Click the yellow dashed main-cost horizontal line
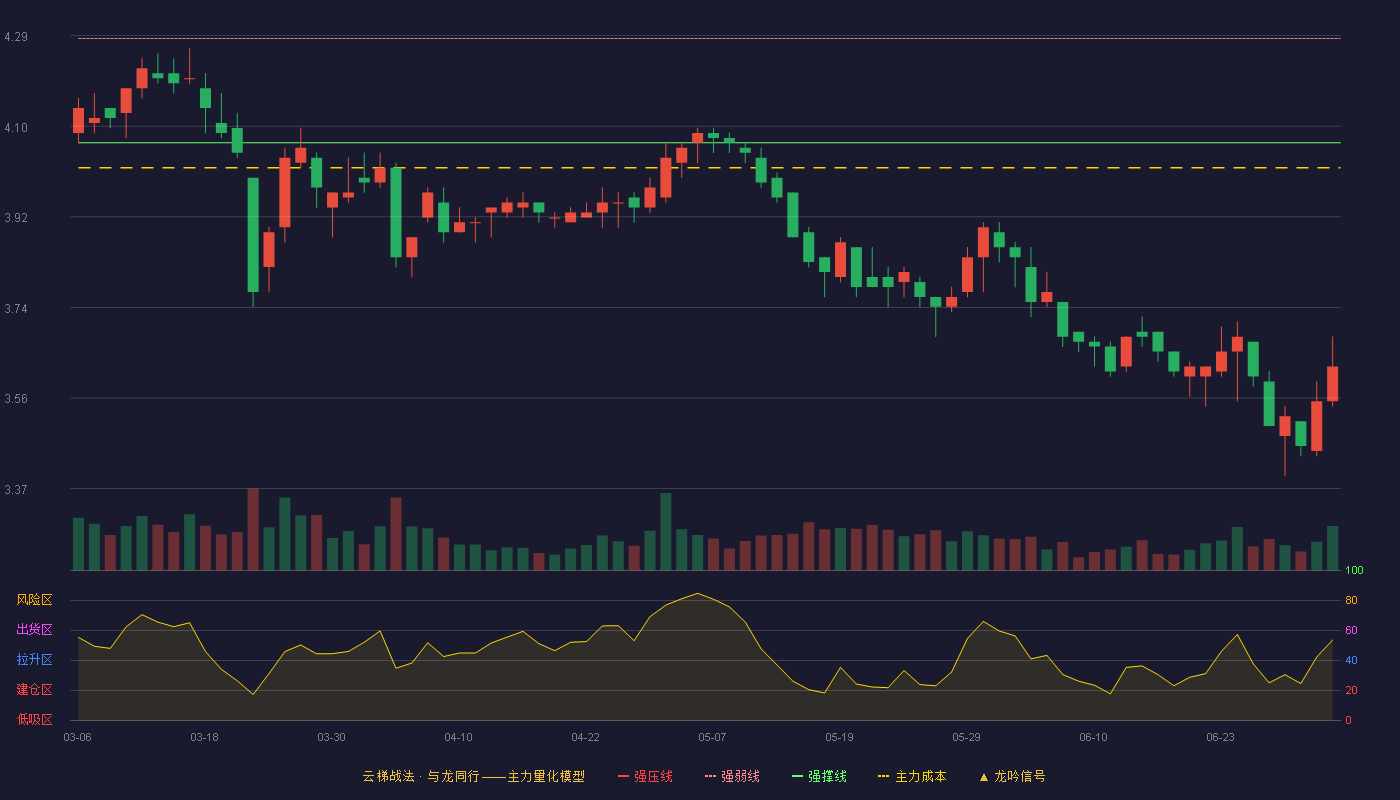Image resolution: width=1400 pixels, height=800 pixels. 709,168
